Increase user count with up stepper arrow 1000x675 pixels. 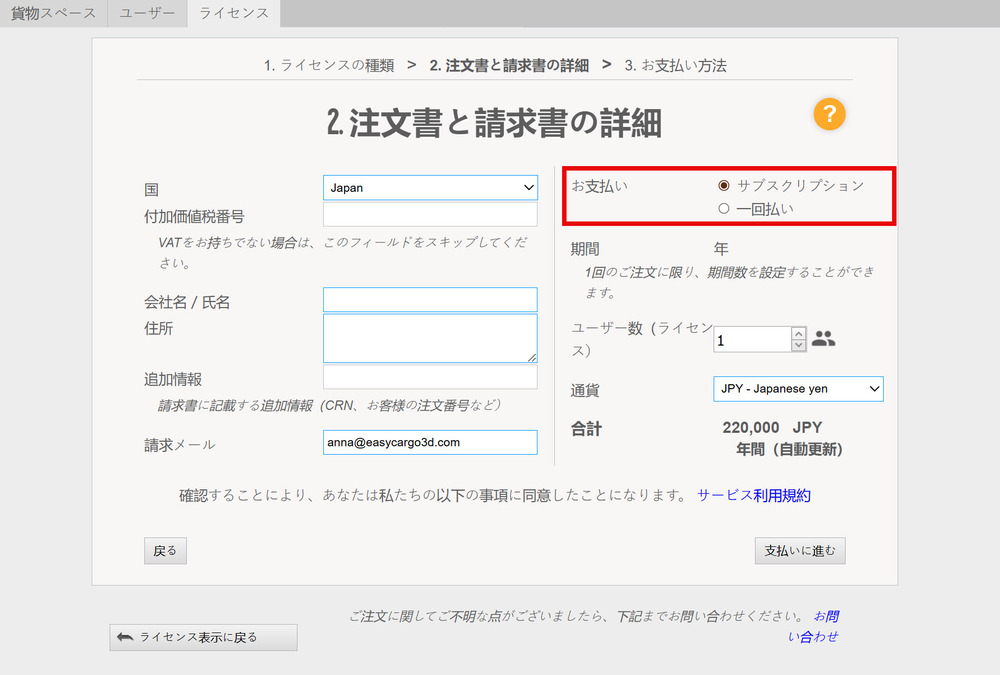click(x=798, y=333)
